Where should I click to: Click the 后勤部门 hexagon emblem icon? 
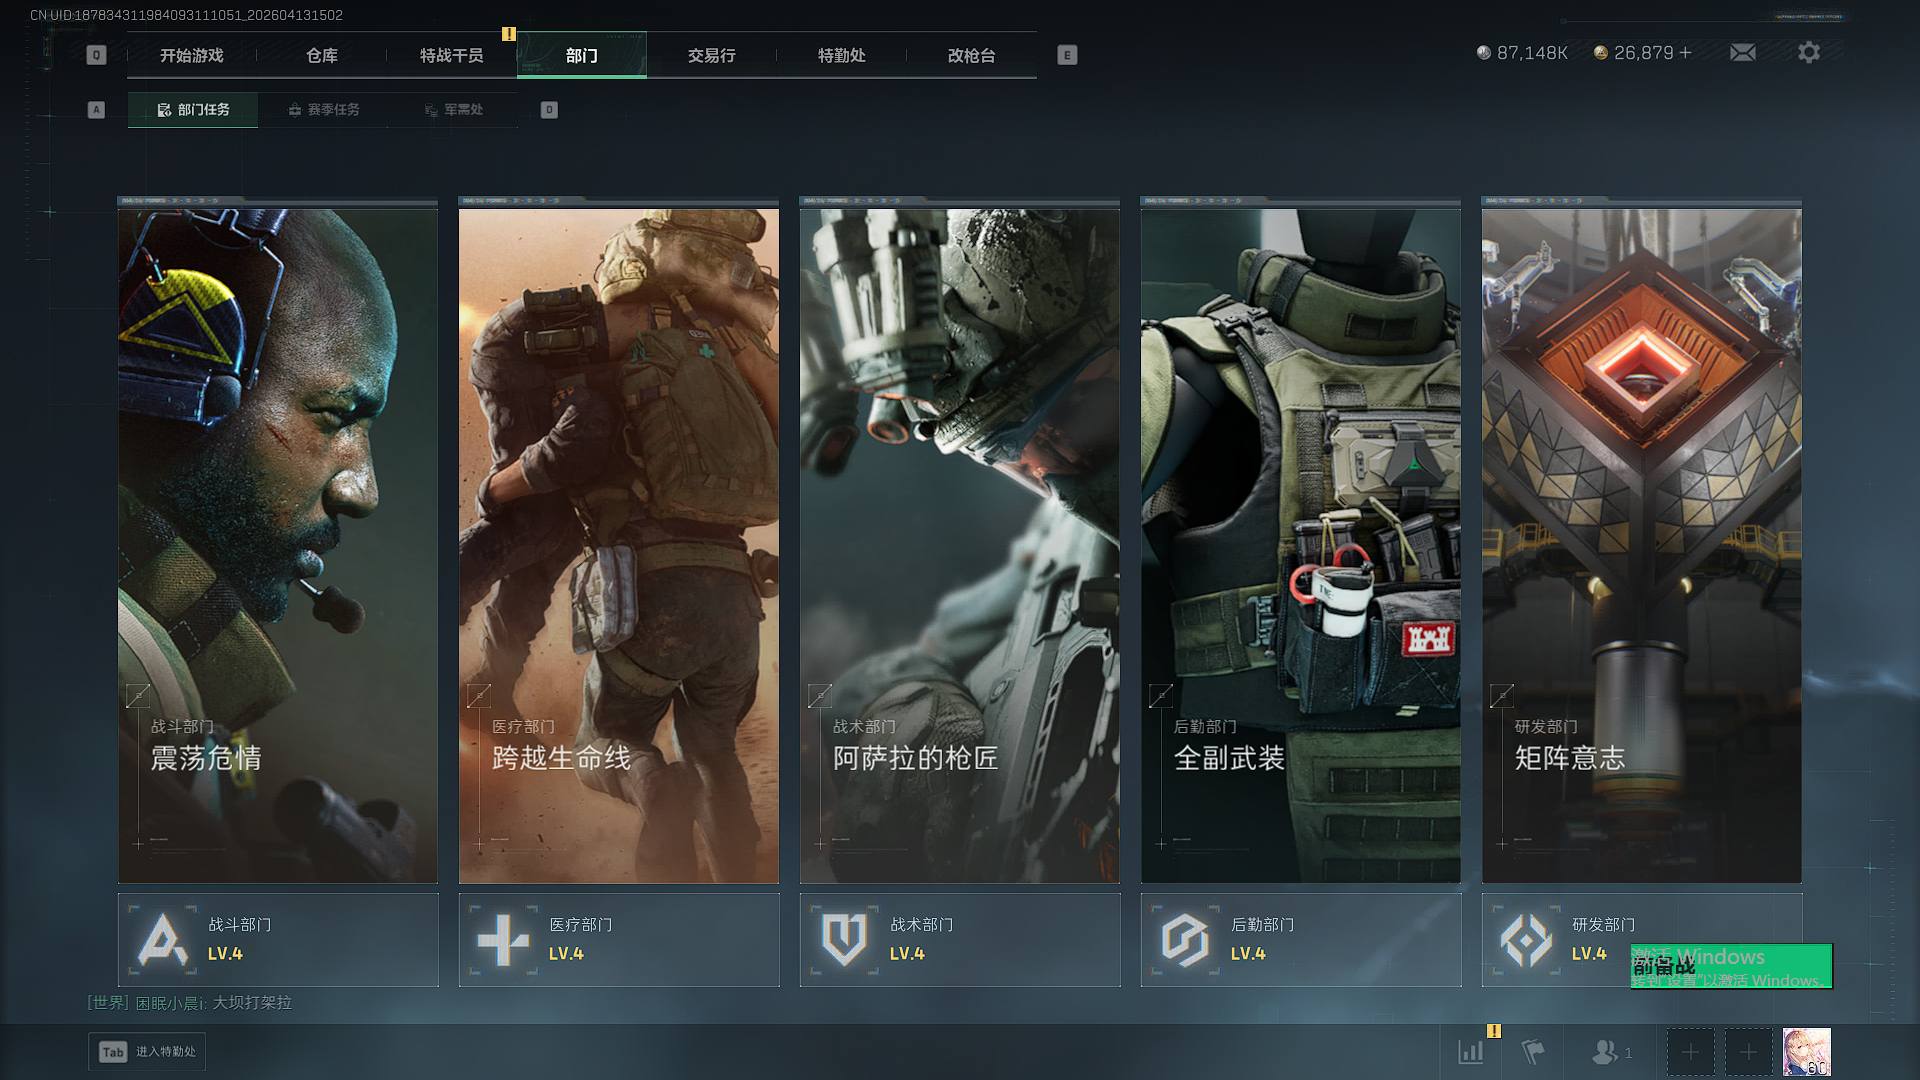coord(1185,940)
